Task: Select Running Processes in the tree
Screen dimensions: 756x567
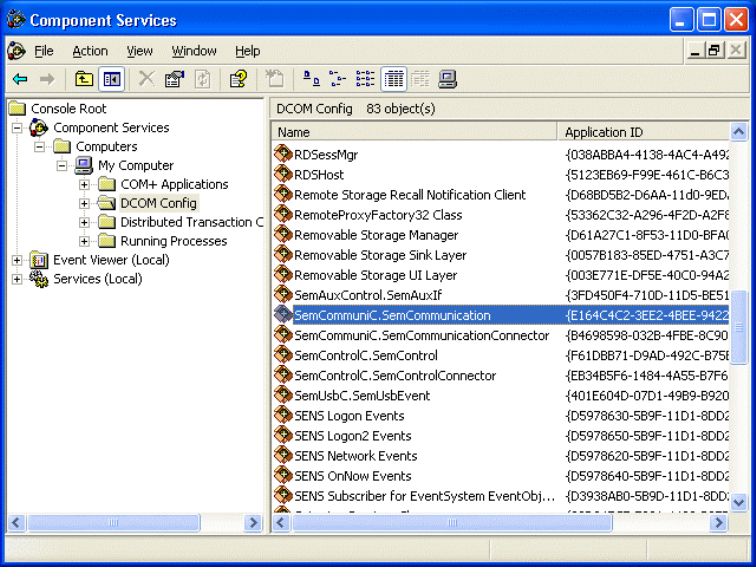Action: [174, 241]
